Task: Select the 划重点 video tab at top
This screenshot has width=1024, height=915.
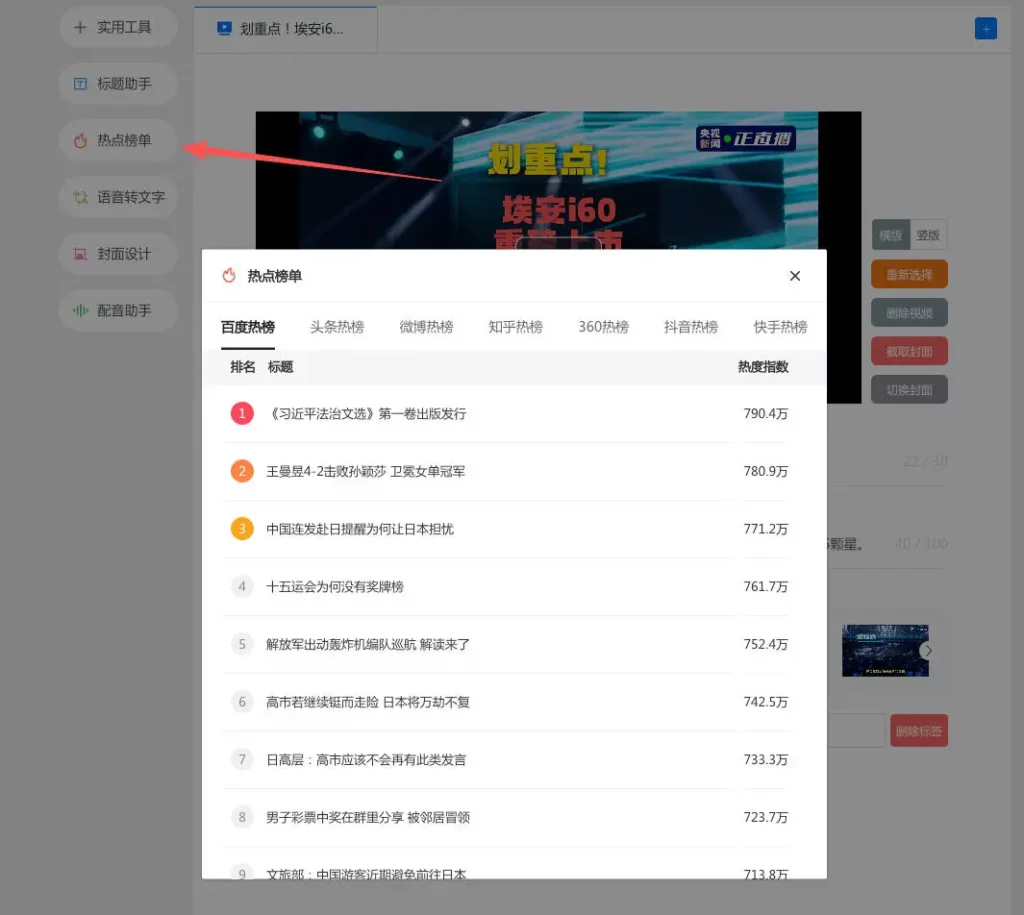Action: click(284, 29)
